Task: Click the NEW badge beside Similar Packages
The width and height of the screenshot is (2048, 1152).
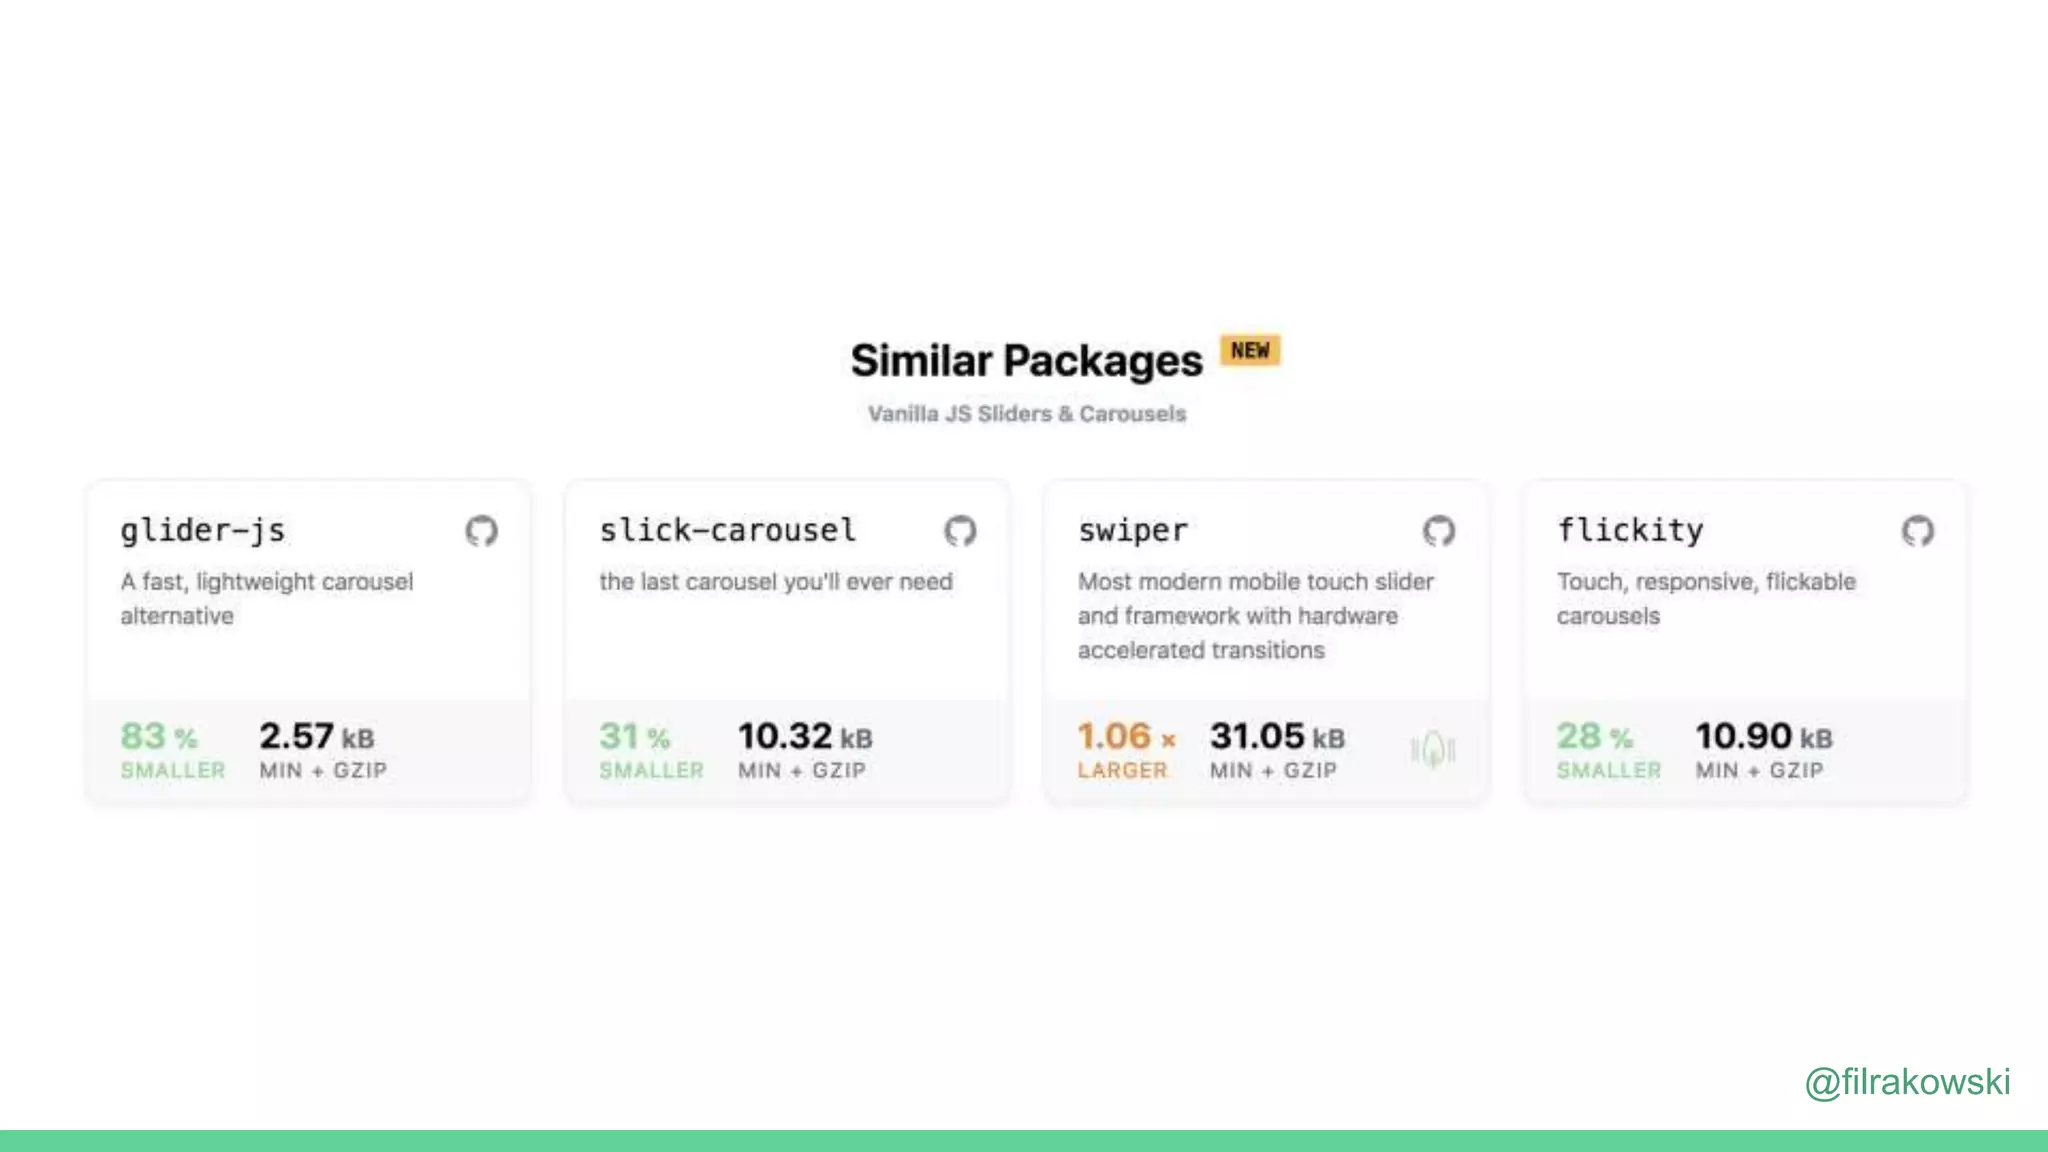Action: tap(1250, 351)
